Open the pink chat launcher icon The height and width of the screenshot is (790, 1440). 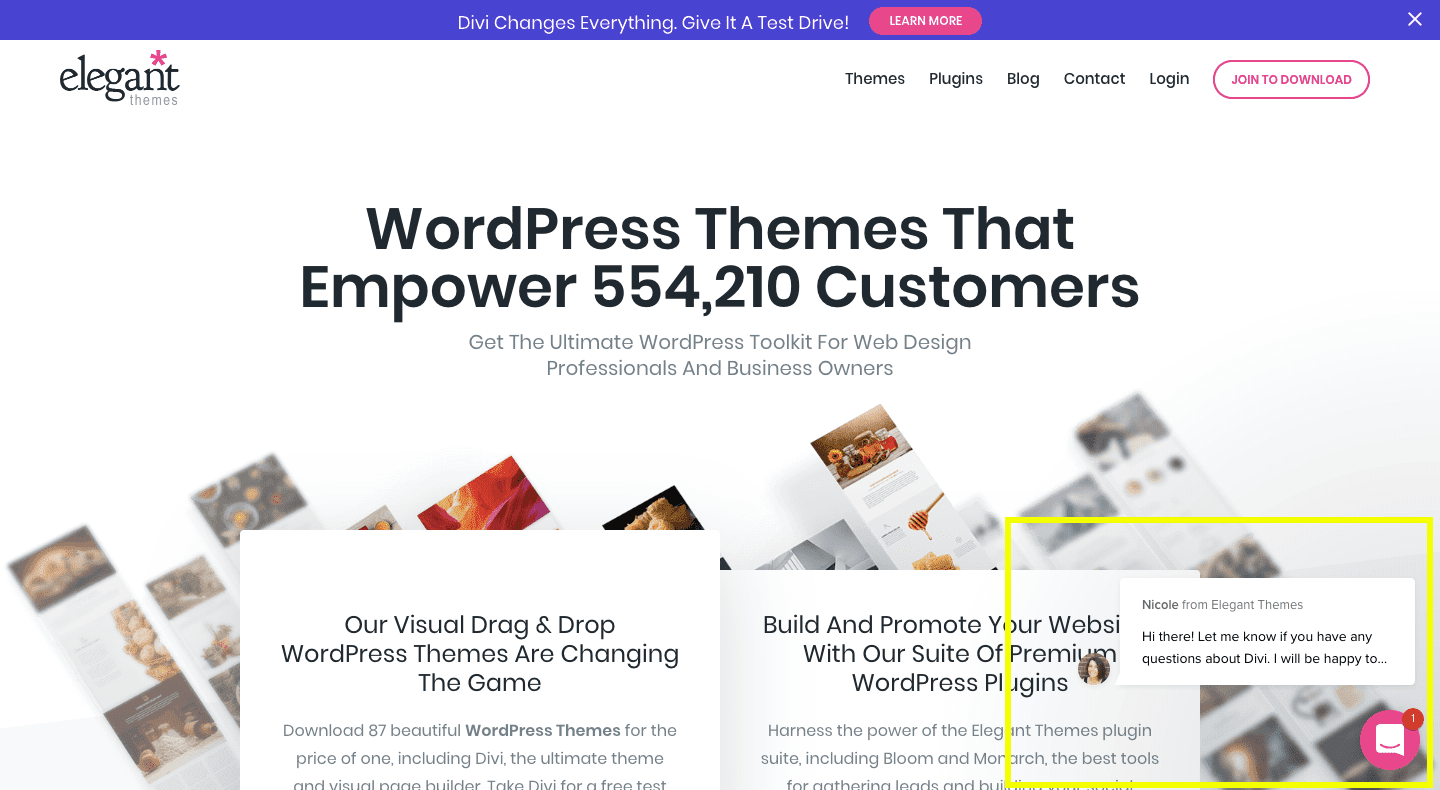coord(1390,740)
